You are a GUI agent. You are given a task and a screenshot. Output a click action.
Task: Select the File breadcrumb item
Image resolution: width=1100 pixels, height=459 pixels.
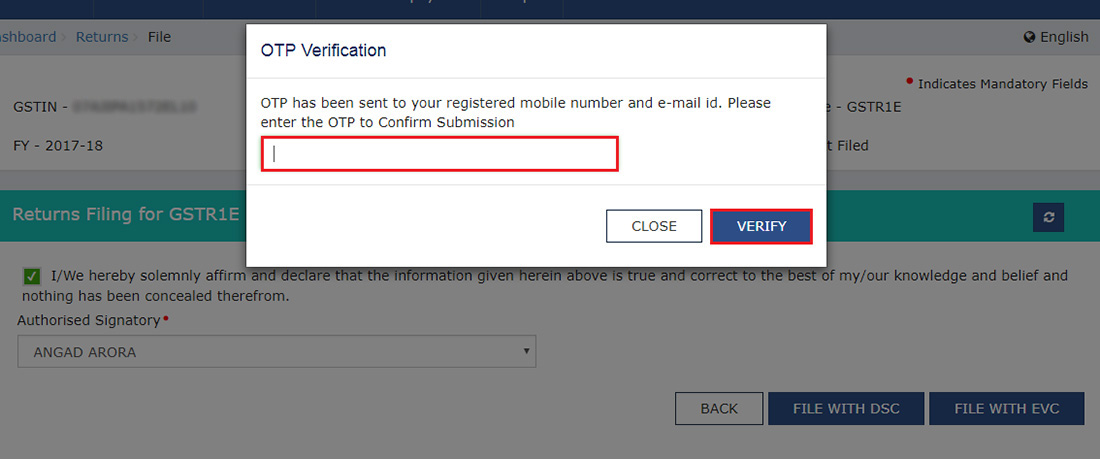pos(159,37)
